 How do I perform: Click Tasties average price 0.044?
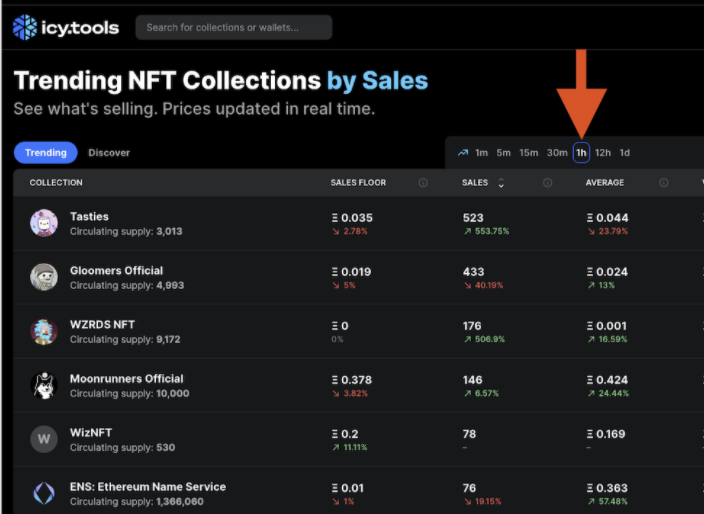pyautogui.click(x=607, y=218)
